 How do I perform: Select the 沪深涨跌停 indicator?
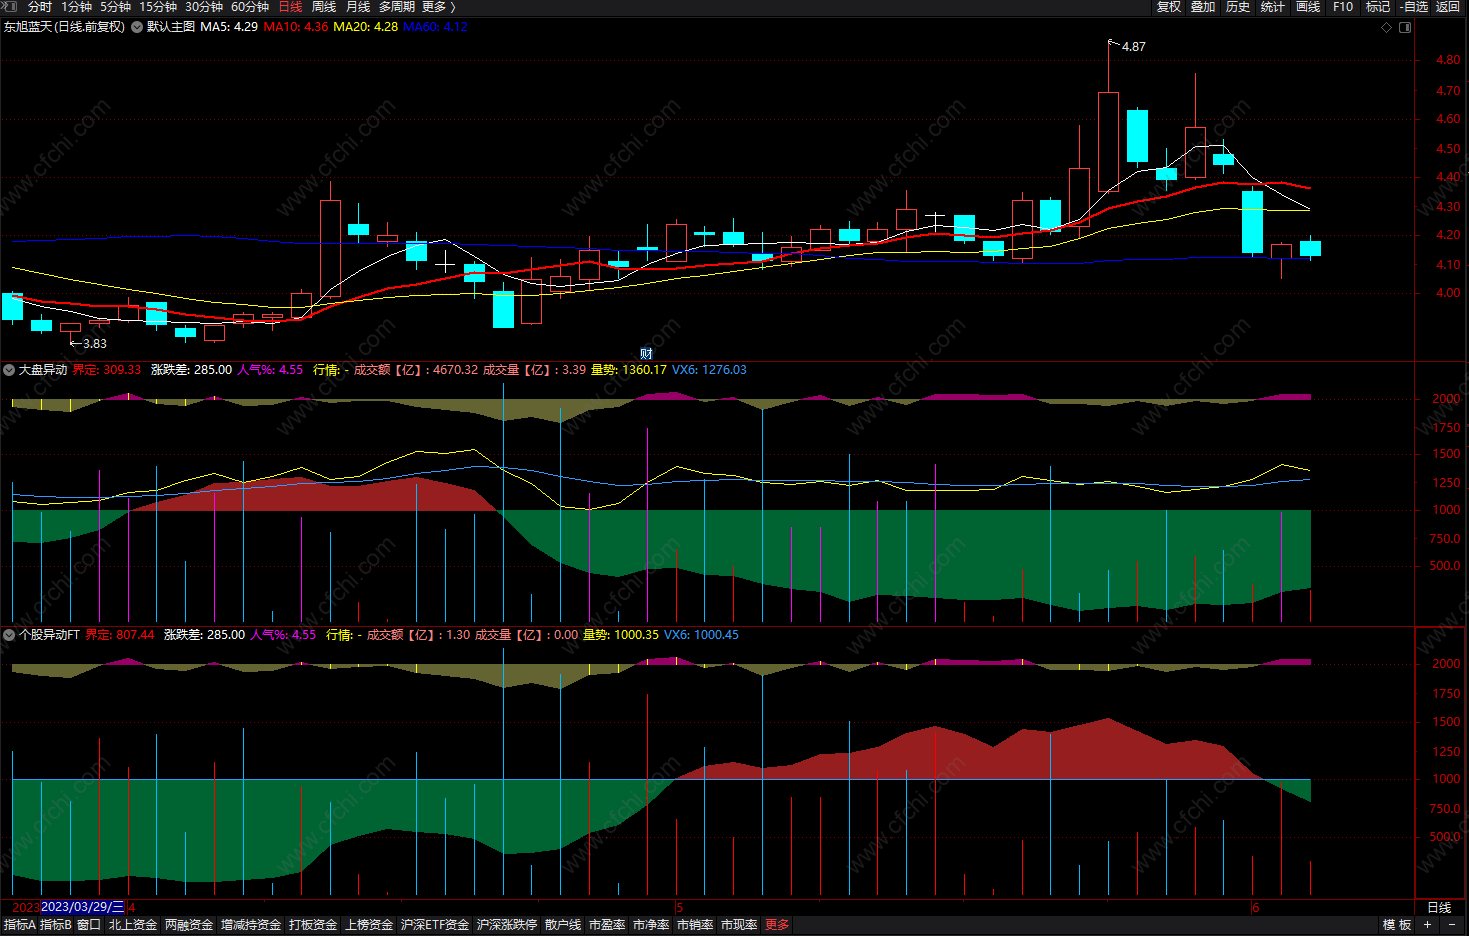click(507, 925)
